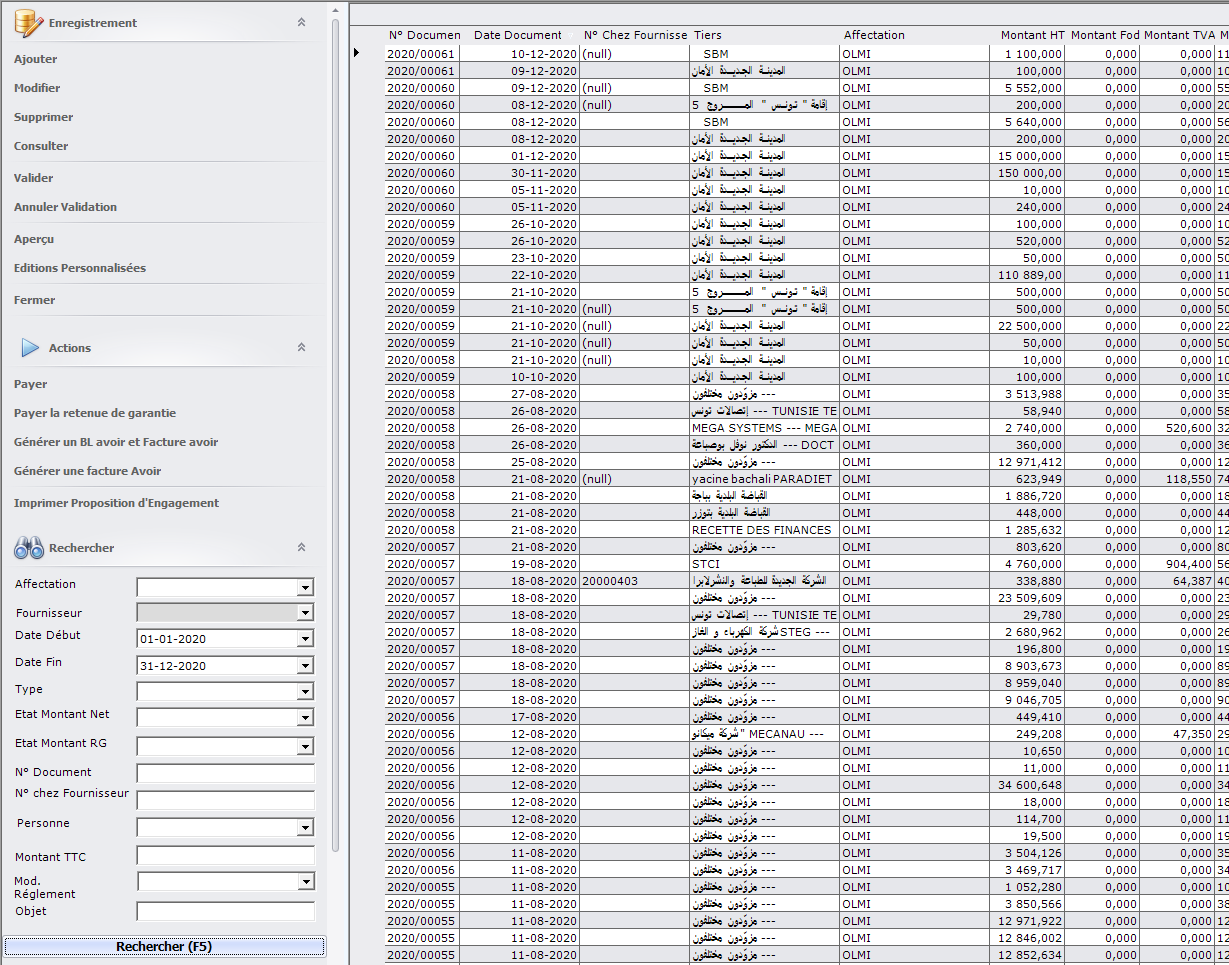Open the Date Début date picker dropdown

305,639
